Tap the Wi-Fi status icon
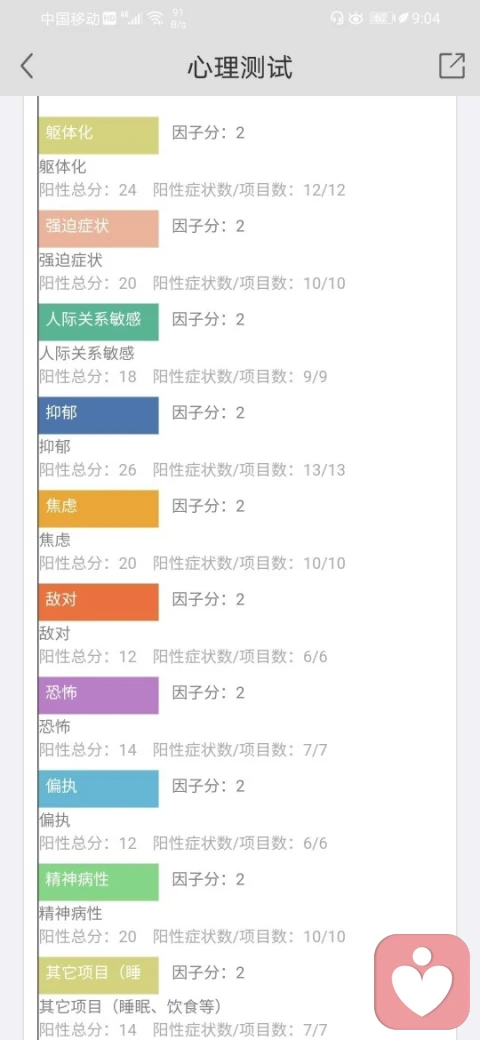Viewport: 480px width, 1040px height. click(x=155, y=18)
